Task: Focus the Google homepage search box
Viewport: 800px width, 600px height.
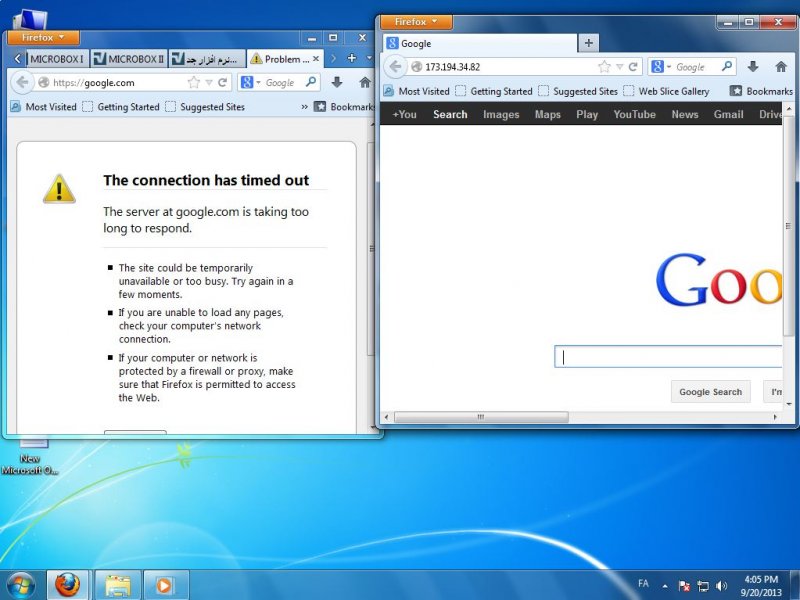Action: [x=668, y=357]
